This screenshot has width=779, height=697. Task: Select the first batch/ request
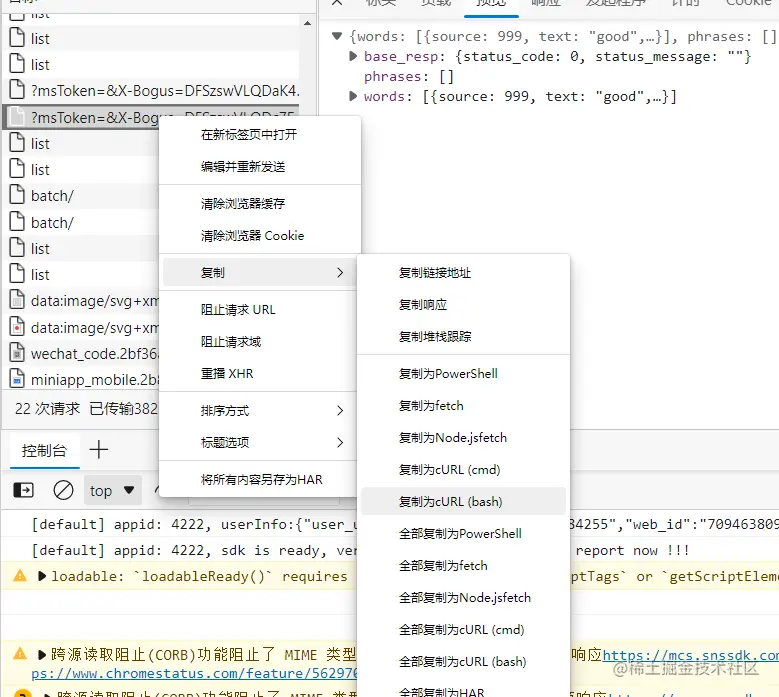click(x=82, y=196)
